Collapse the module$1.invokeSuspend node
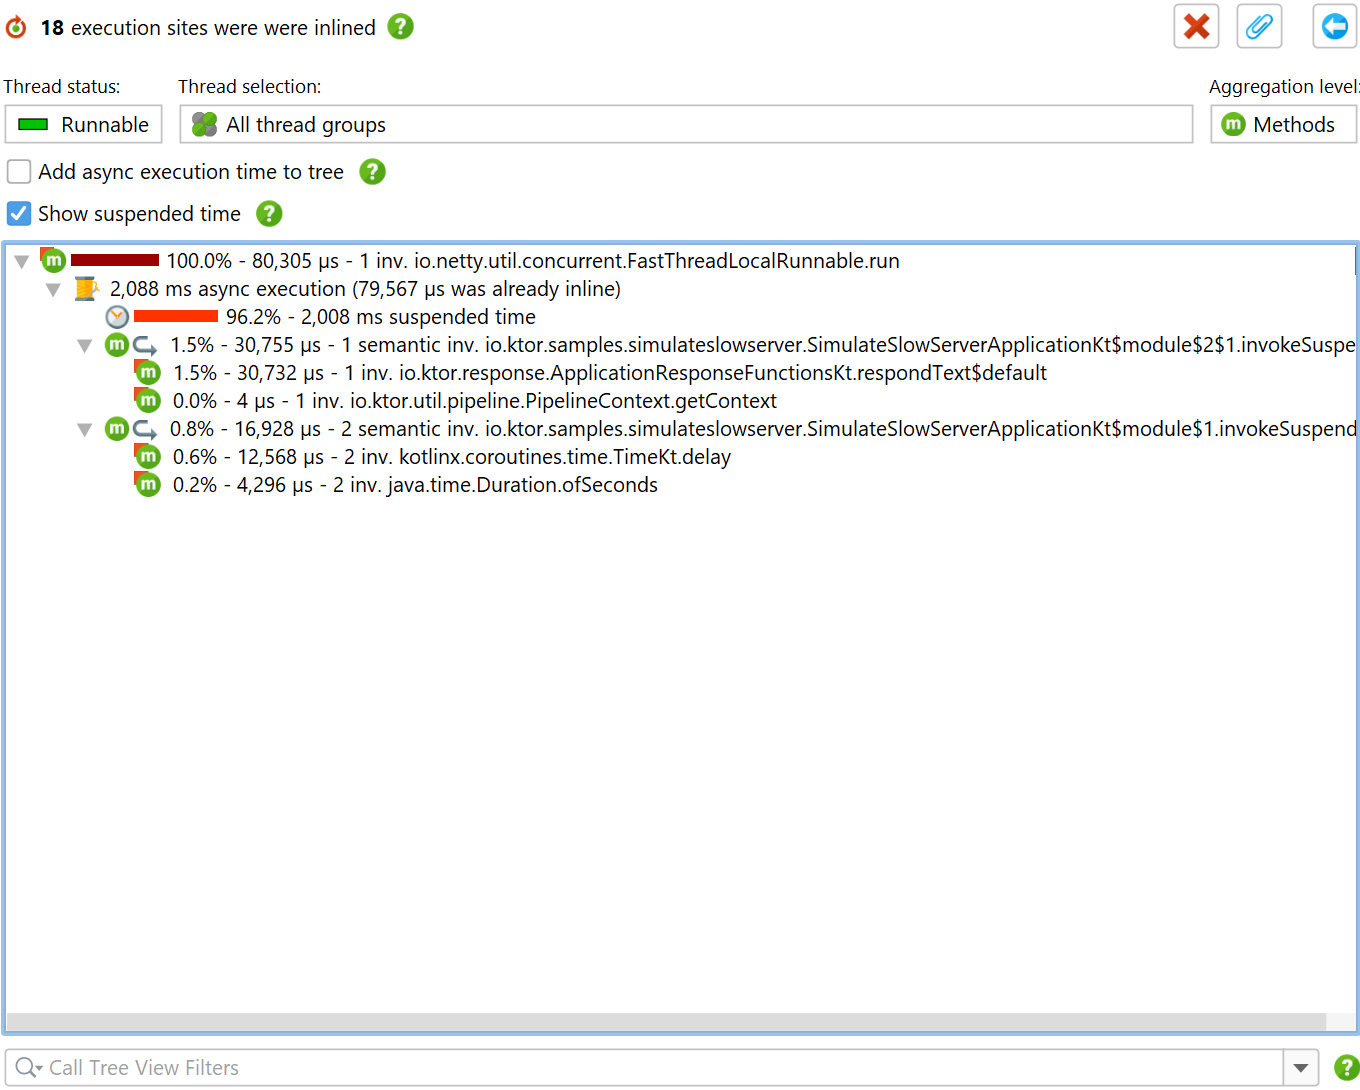Screen dimensions: 1360x1090 pos(85,430)
